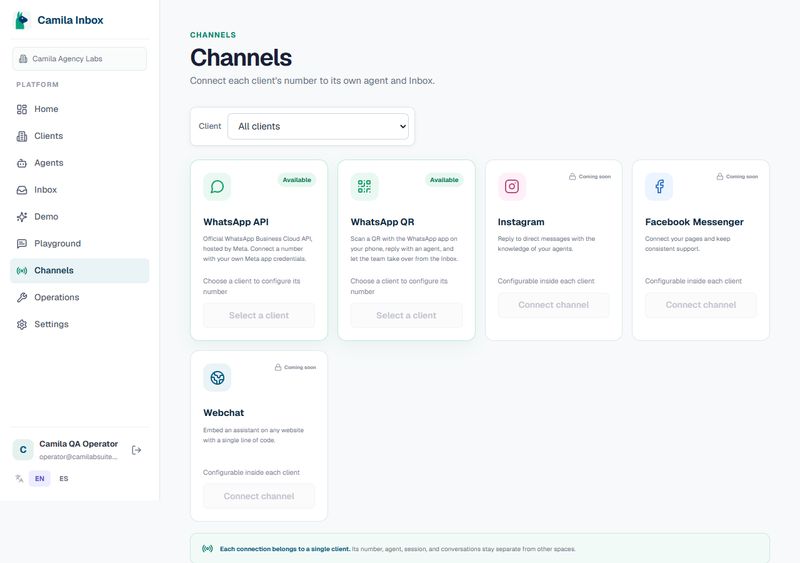Screen dimensions: 800x563
Task: Open Operations from sidebar
Action: (80, 298)
